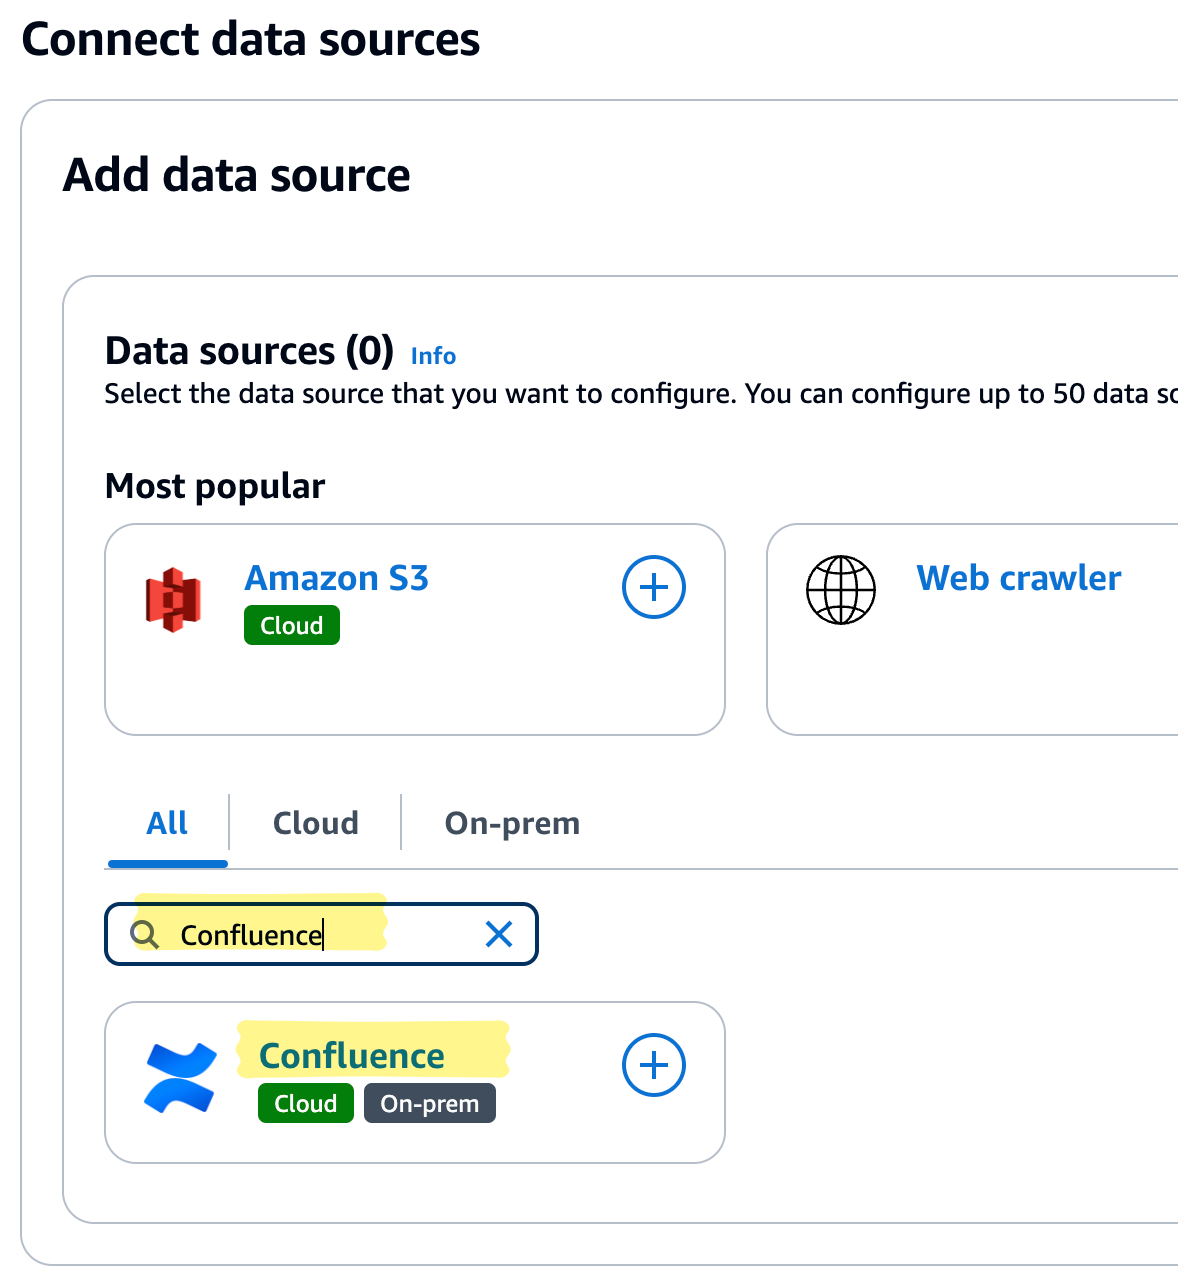
Task: Click the plus icon on the Confluence card
Action: point(653,1065)
